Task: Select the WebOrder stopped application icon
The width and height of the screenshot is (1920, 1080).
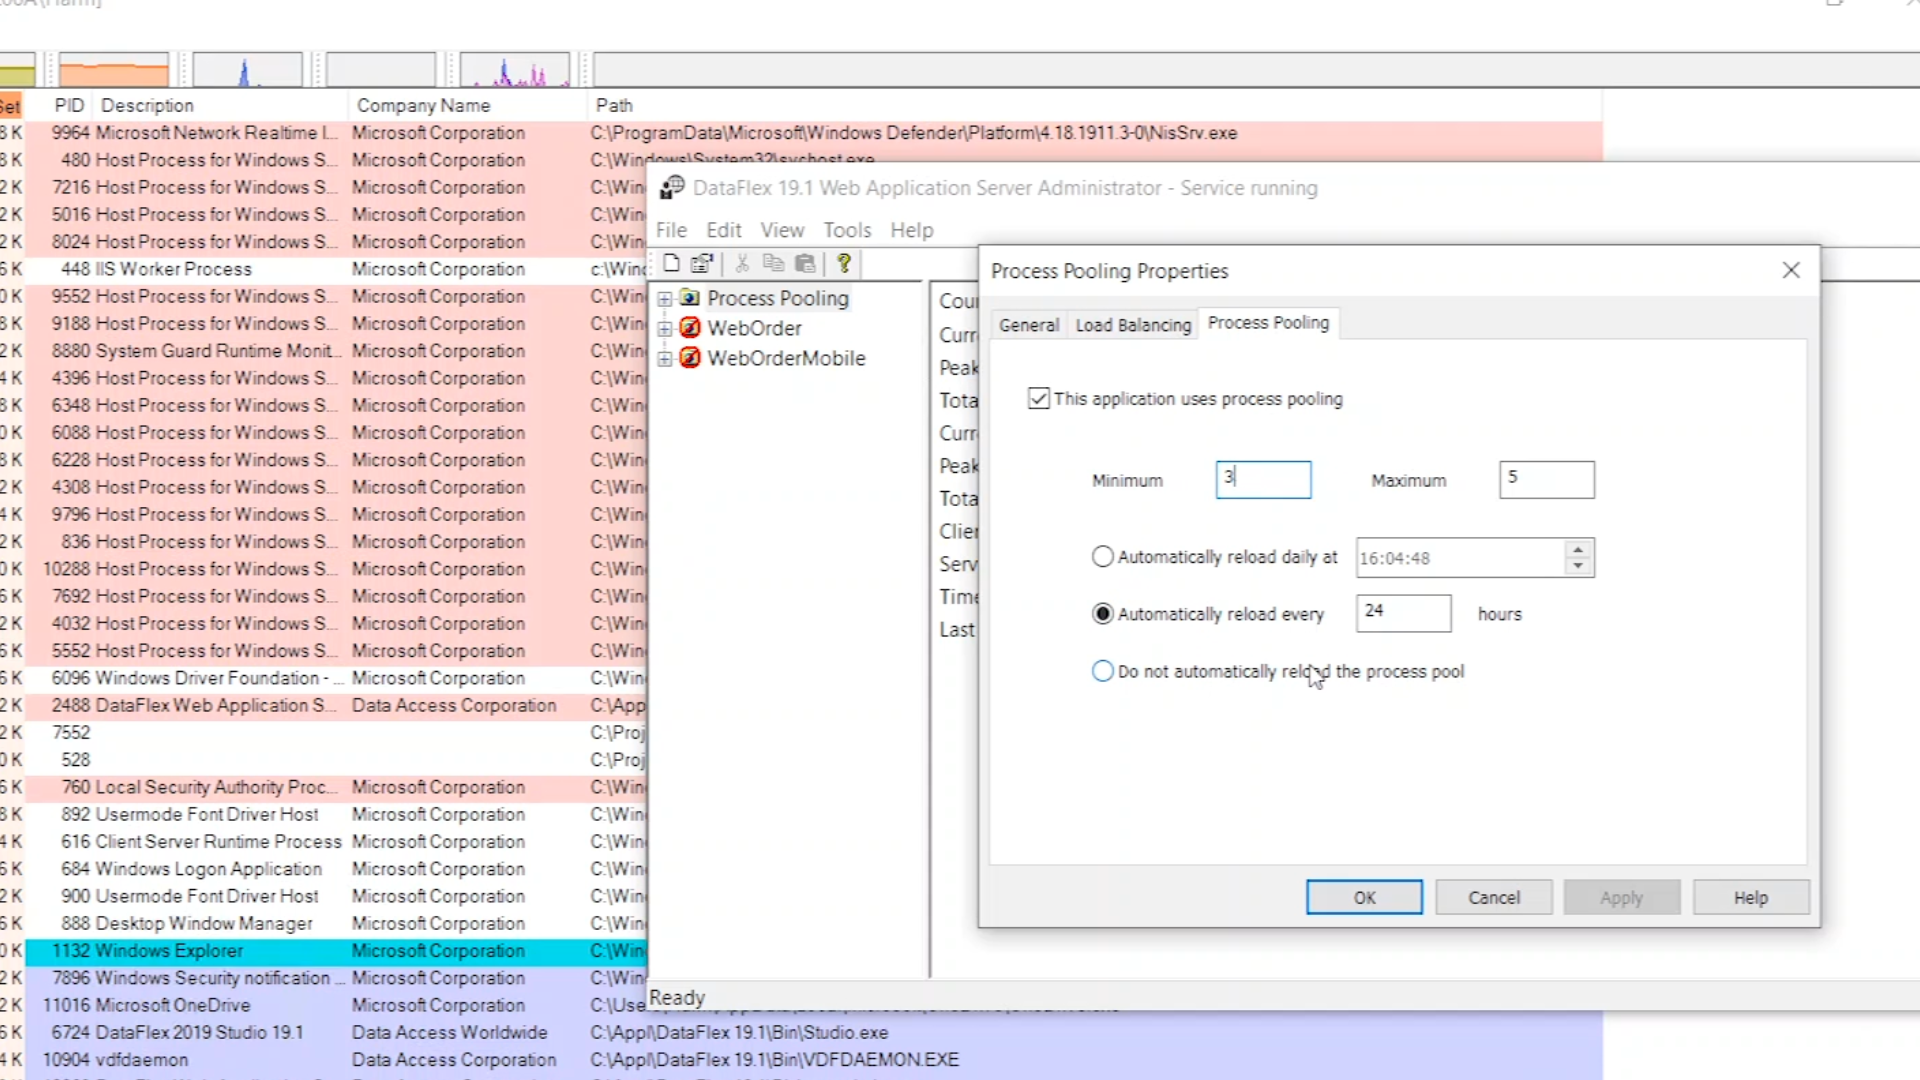Action: tap(690, 328)
